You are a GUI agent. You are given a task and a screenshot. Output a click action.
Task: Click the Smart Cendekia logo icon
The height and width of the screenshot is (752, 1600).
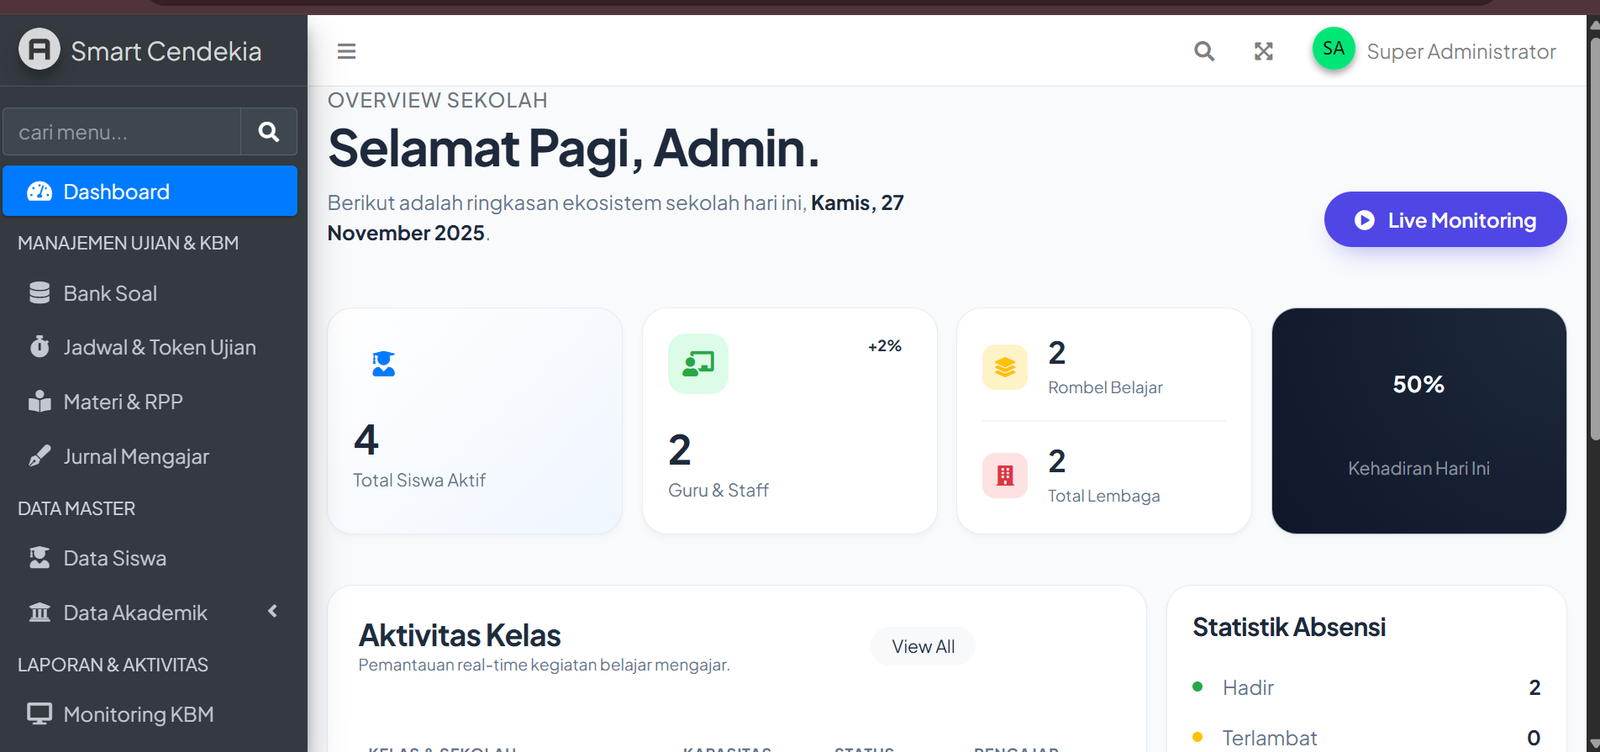coord(40,49)
